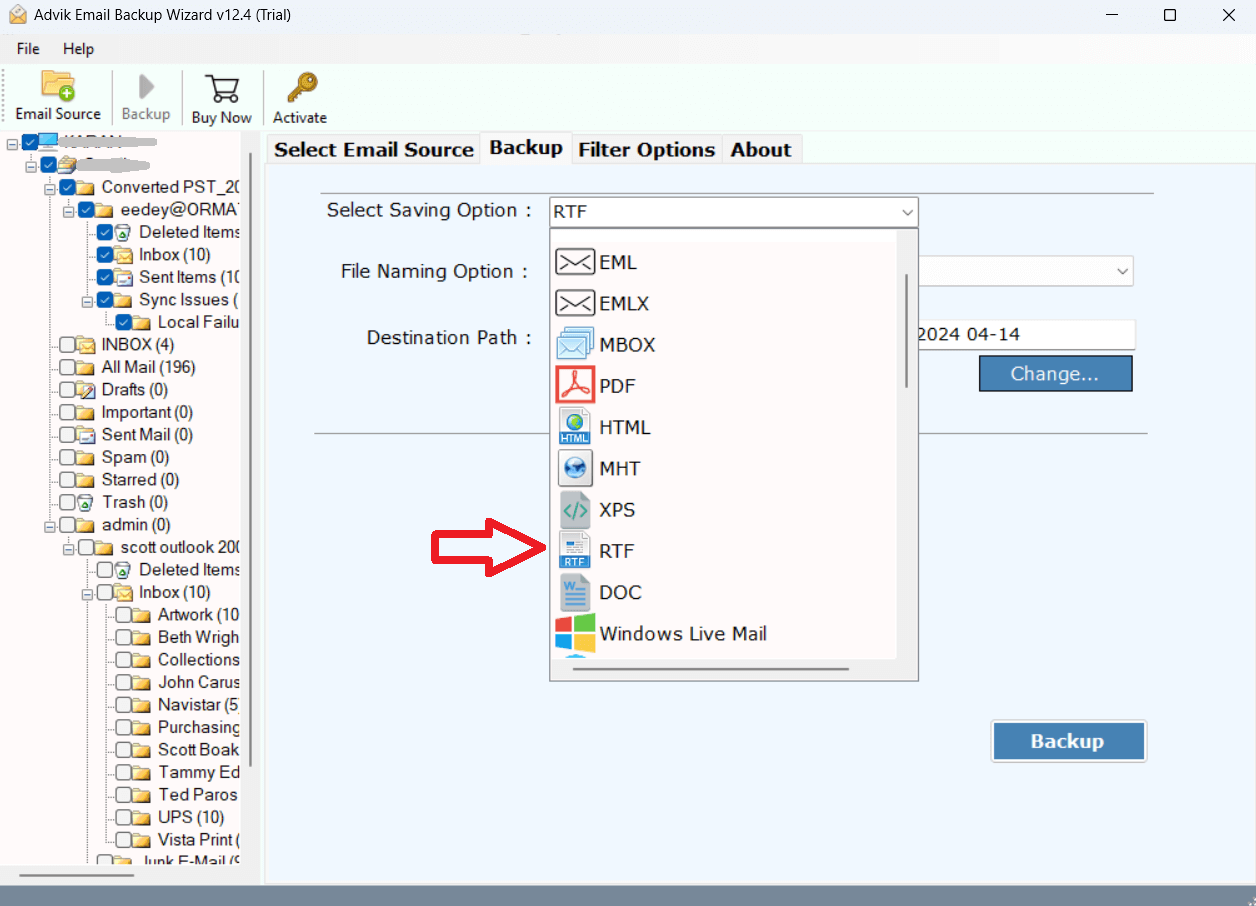Click the Sent Mail (0) folder icon
Viewport: 1256px width, 906px height.
(x=87, y=435)
